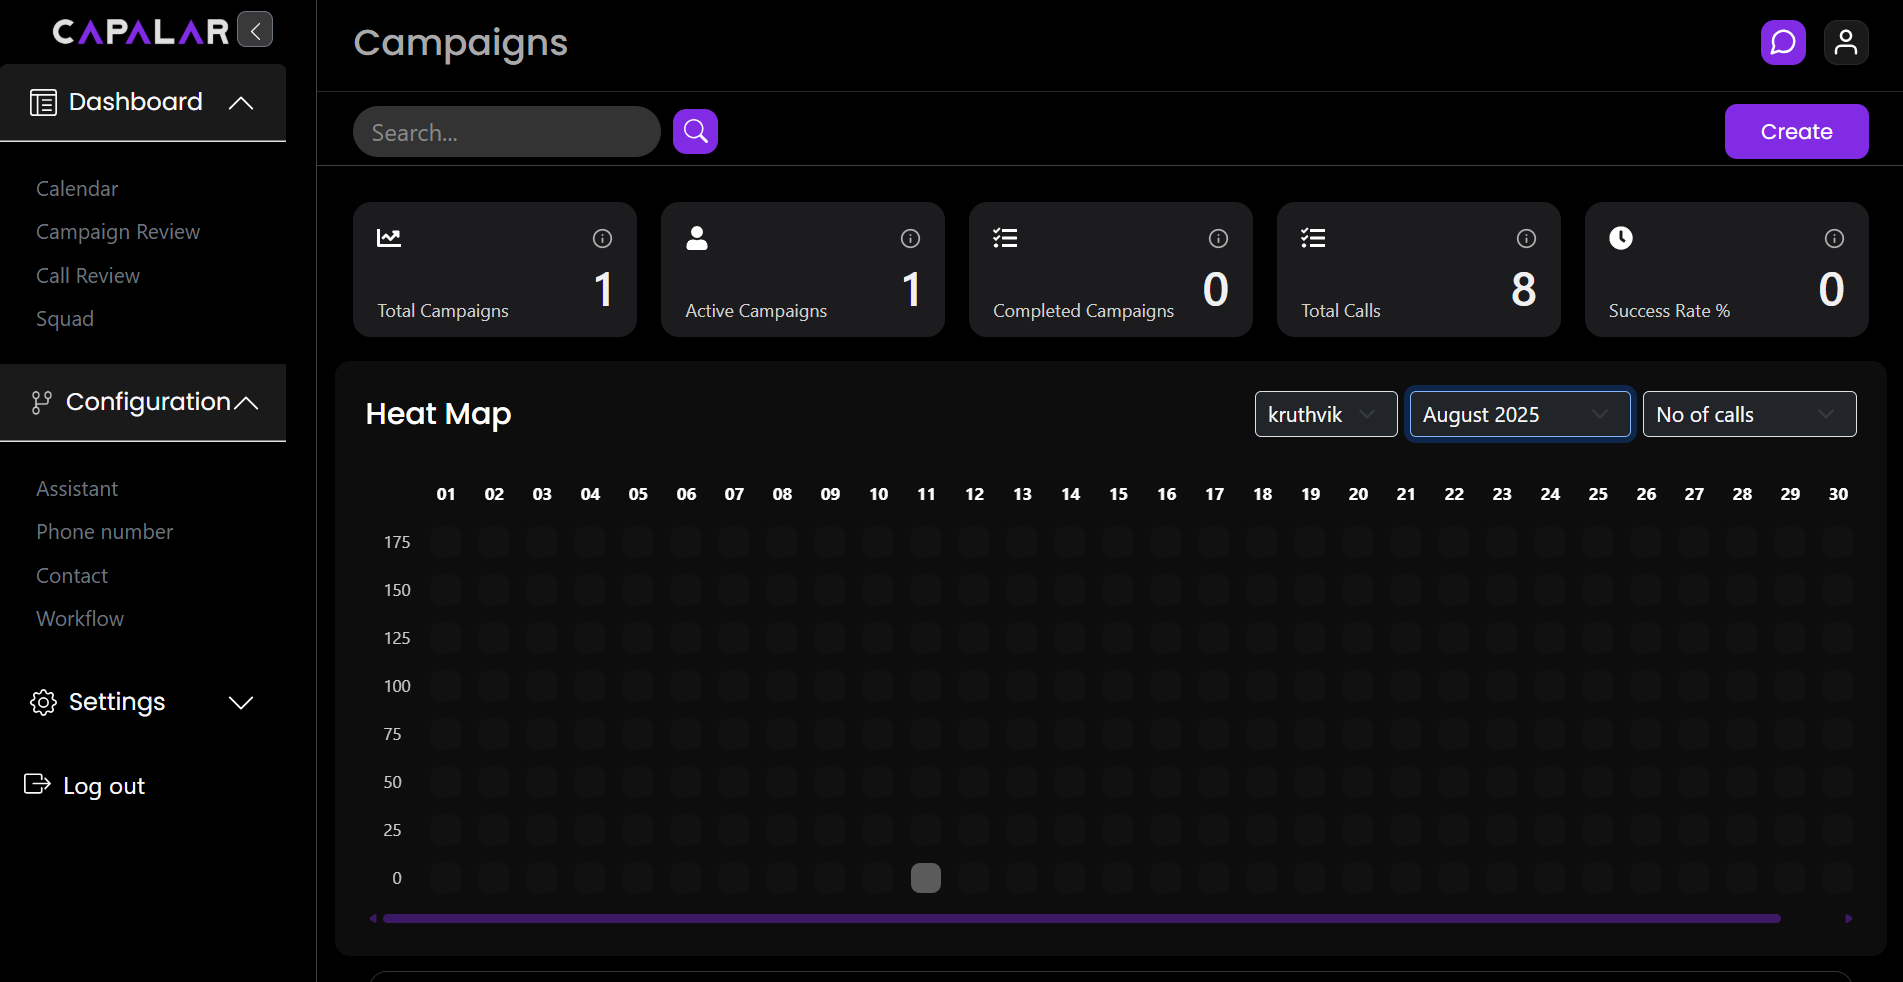This screenshot has height=982, width=1903.
Task: Show info for Success Rate card
Action: point(1834,238)
